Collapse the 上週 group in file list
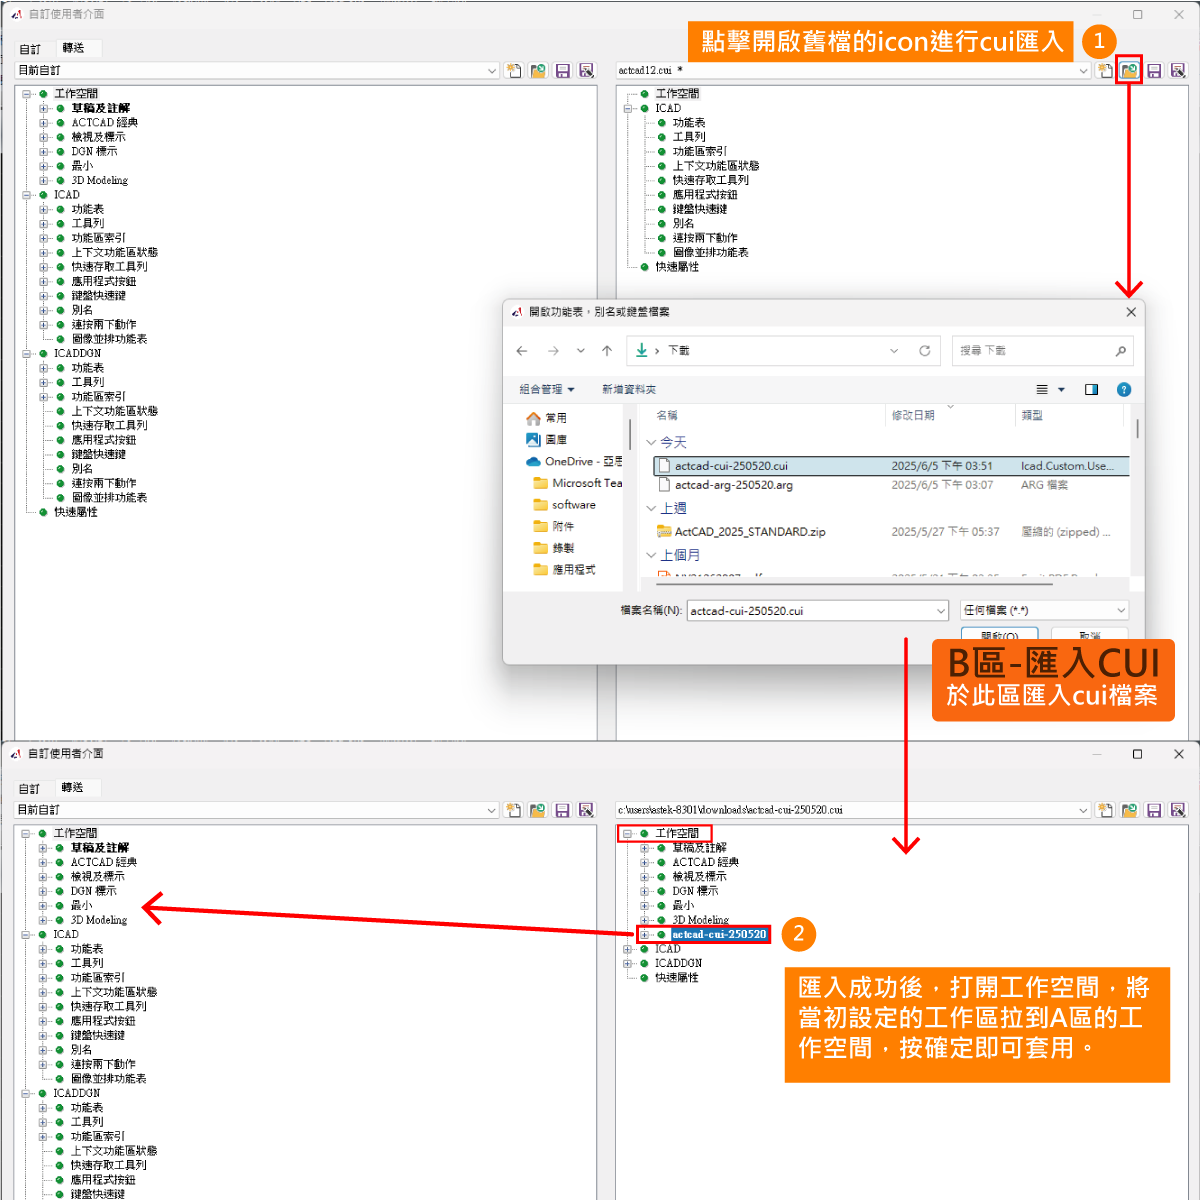 652,509
